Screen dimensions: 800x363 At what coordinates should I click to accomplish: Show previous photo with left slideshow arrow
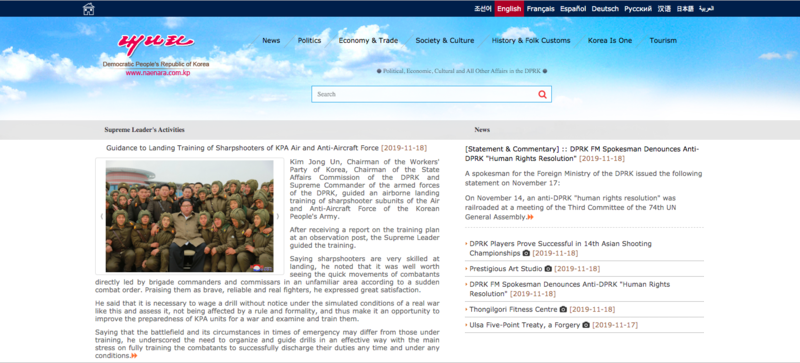coord(102,216)
